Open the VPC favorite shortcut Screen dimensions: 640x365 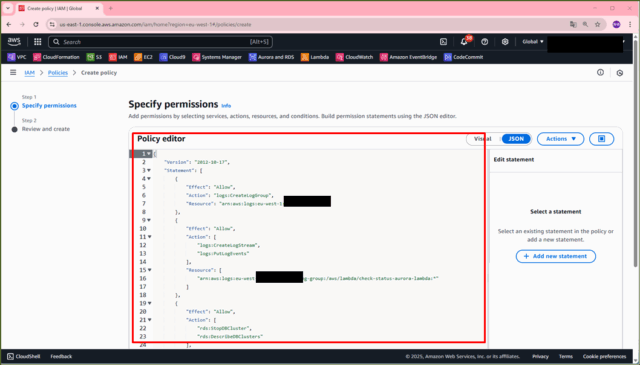[17, 57]
